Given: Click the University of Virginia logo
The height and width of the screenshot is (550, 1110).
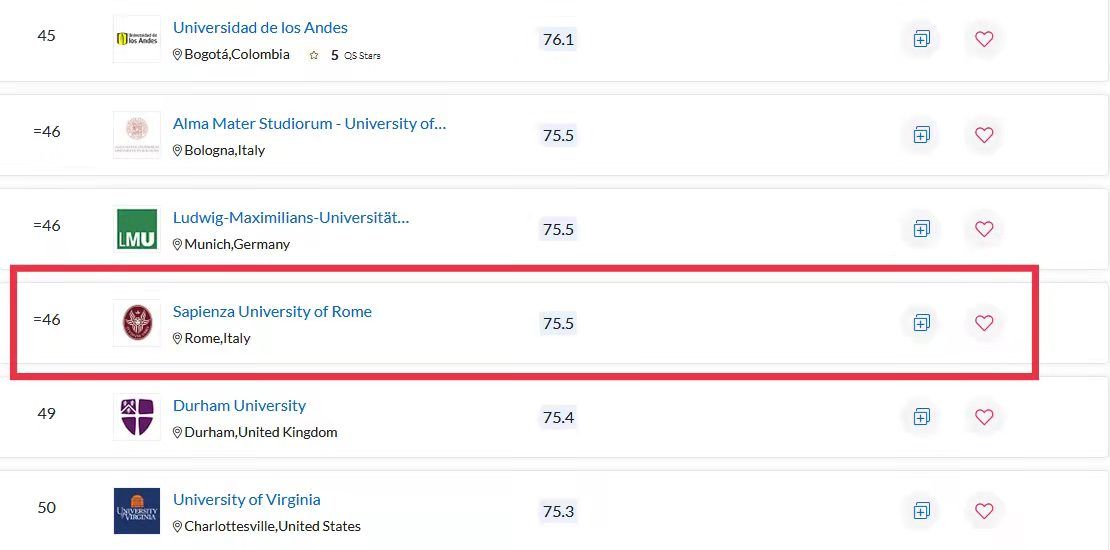Looking at the screenshot, I should (x=137, y=511).
